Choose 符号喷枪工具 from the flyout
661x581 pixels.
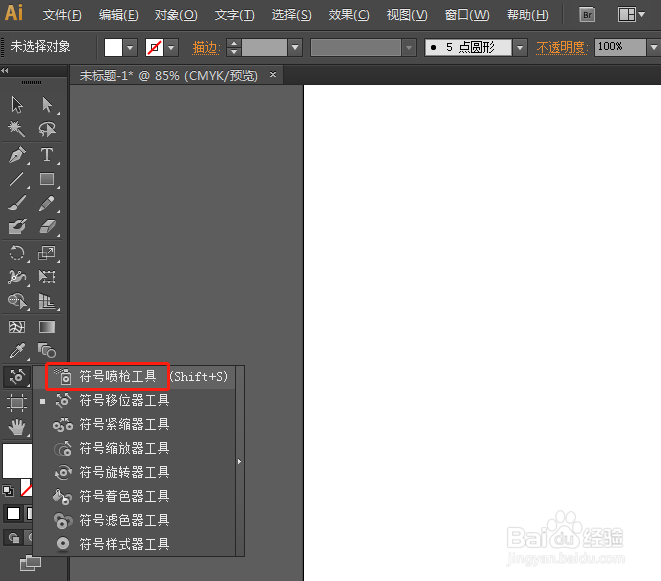coord(135,377)
